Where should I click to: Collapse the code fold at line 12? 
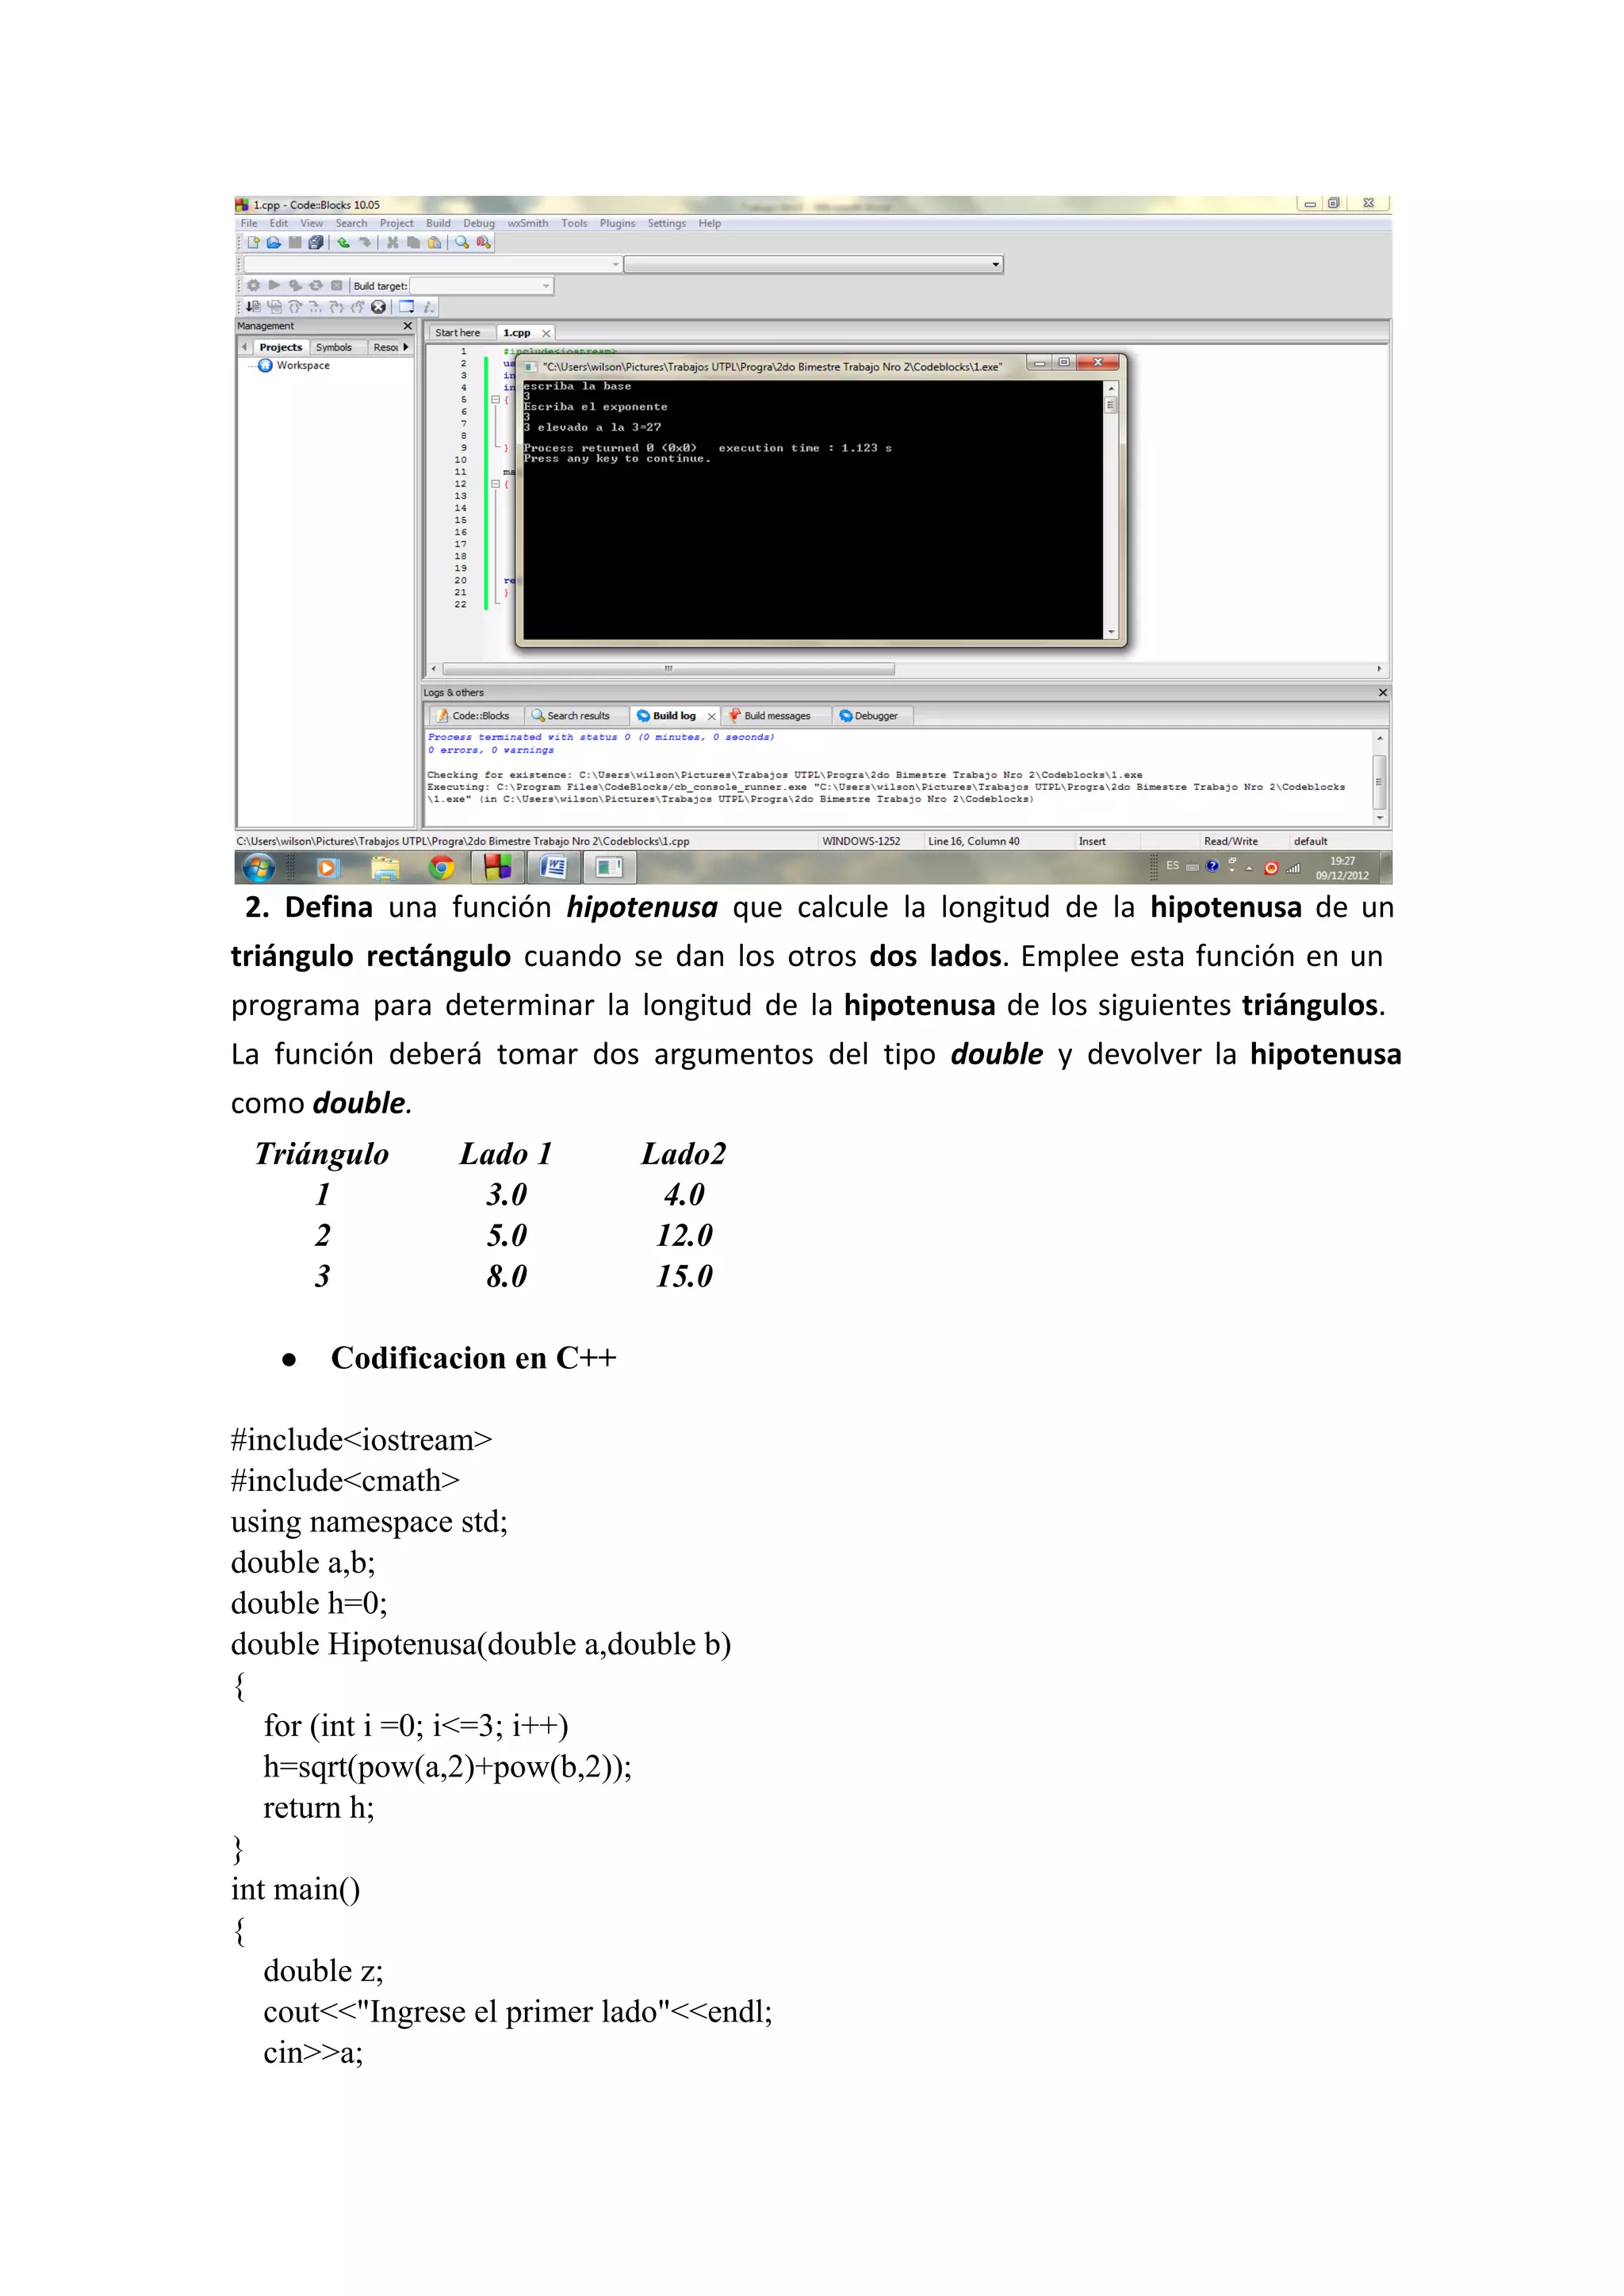click(x=494, y=484)
